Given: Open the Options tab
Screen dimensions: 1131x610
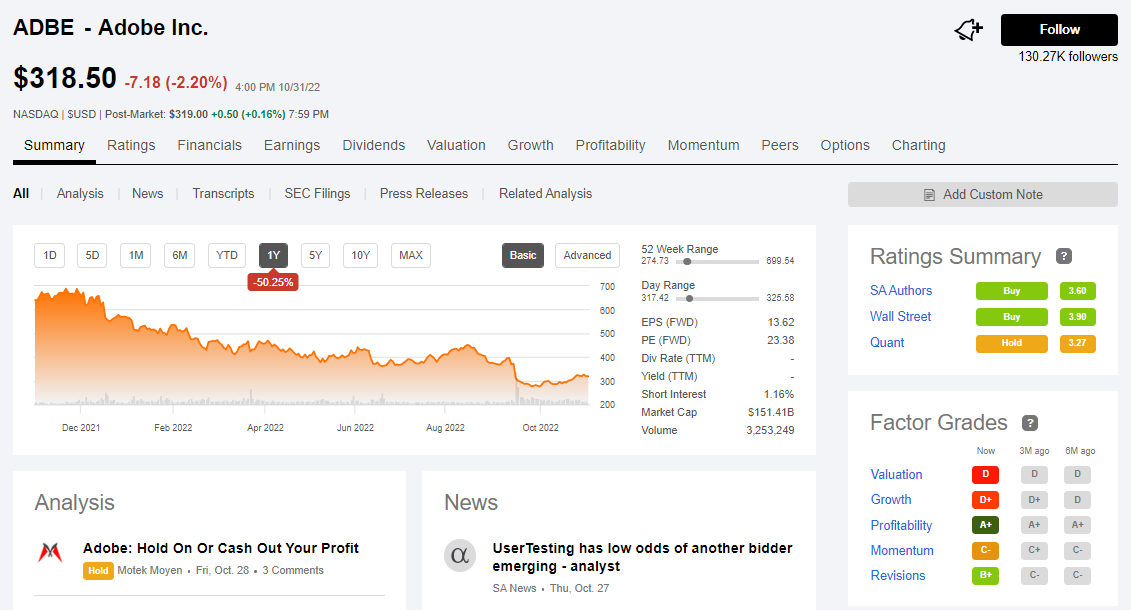Looking at the screenshot, I should (x=845, y=145).
